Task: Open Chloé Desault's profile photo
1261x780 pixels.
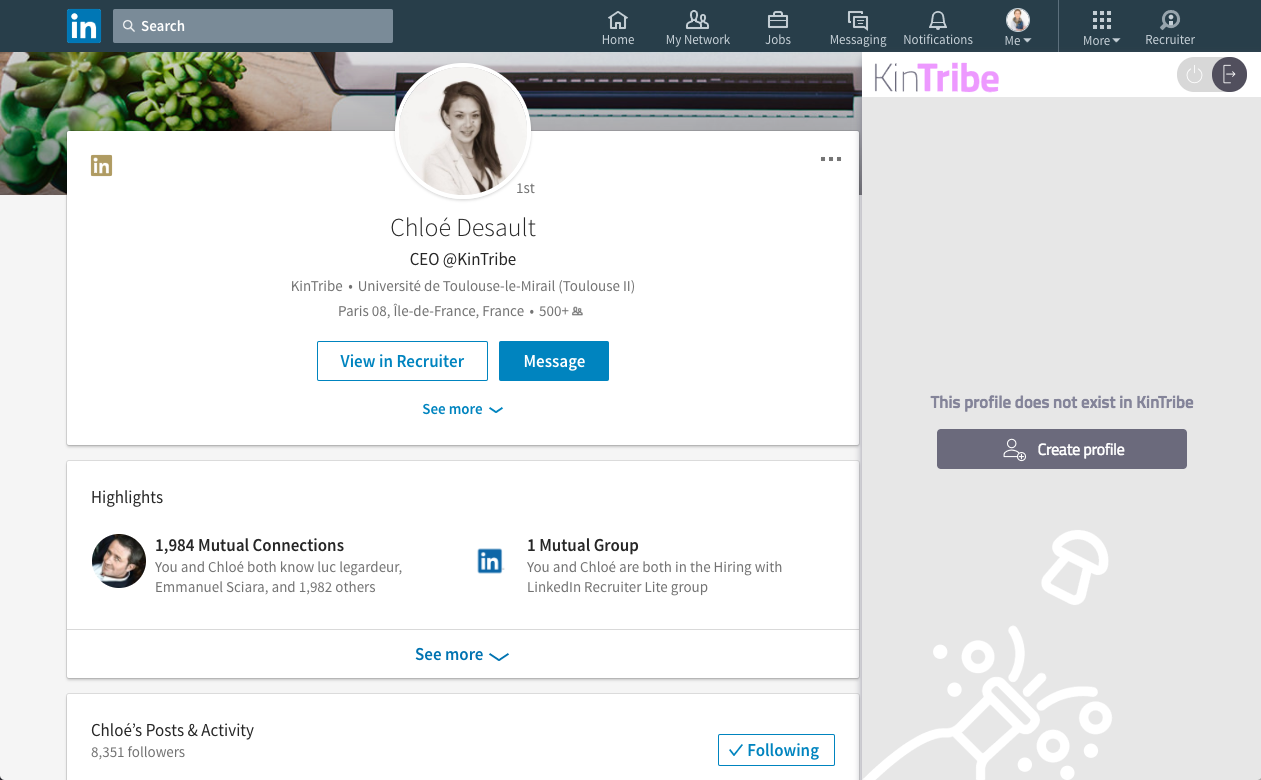Action: 463,132
